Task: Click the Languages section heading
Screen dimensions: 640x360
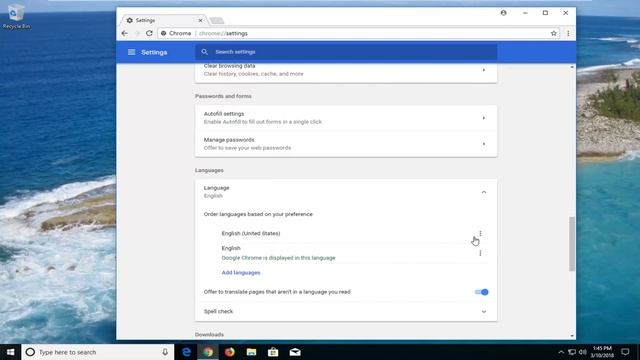Action: [x=209, y=170]
